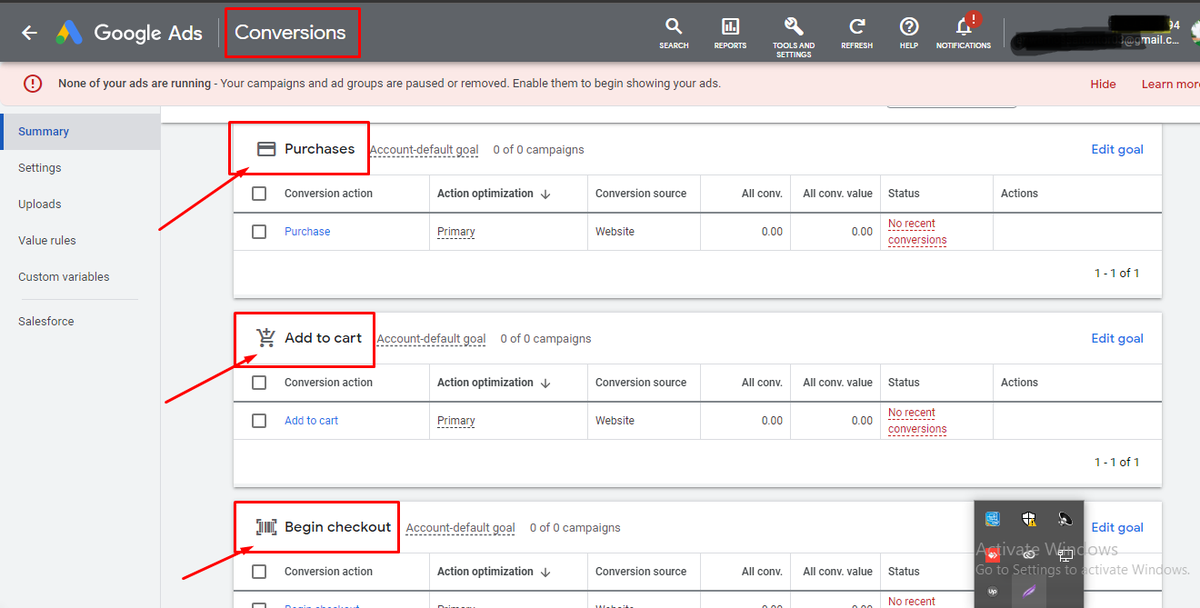Image resolution: width=1200 pixels, height=608 pixels.
Task: Click the red warning icon in banner
Action: (x=33, y=84)
